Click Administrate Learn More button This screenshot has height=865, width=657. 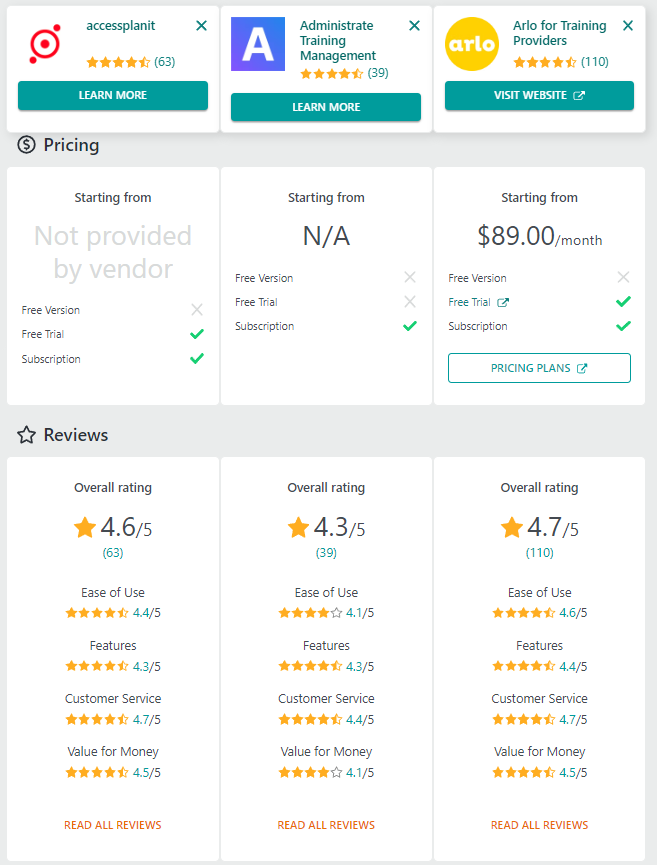pos(326,107)
